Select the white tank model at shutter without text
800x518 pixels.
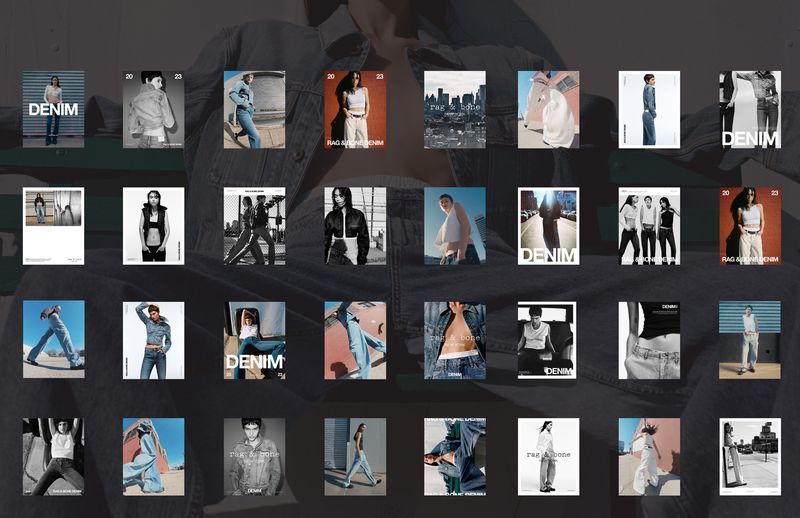pos(750,340)
